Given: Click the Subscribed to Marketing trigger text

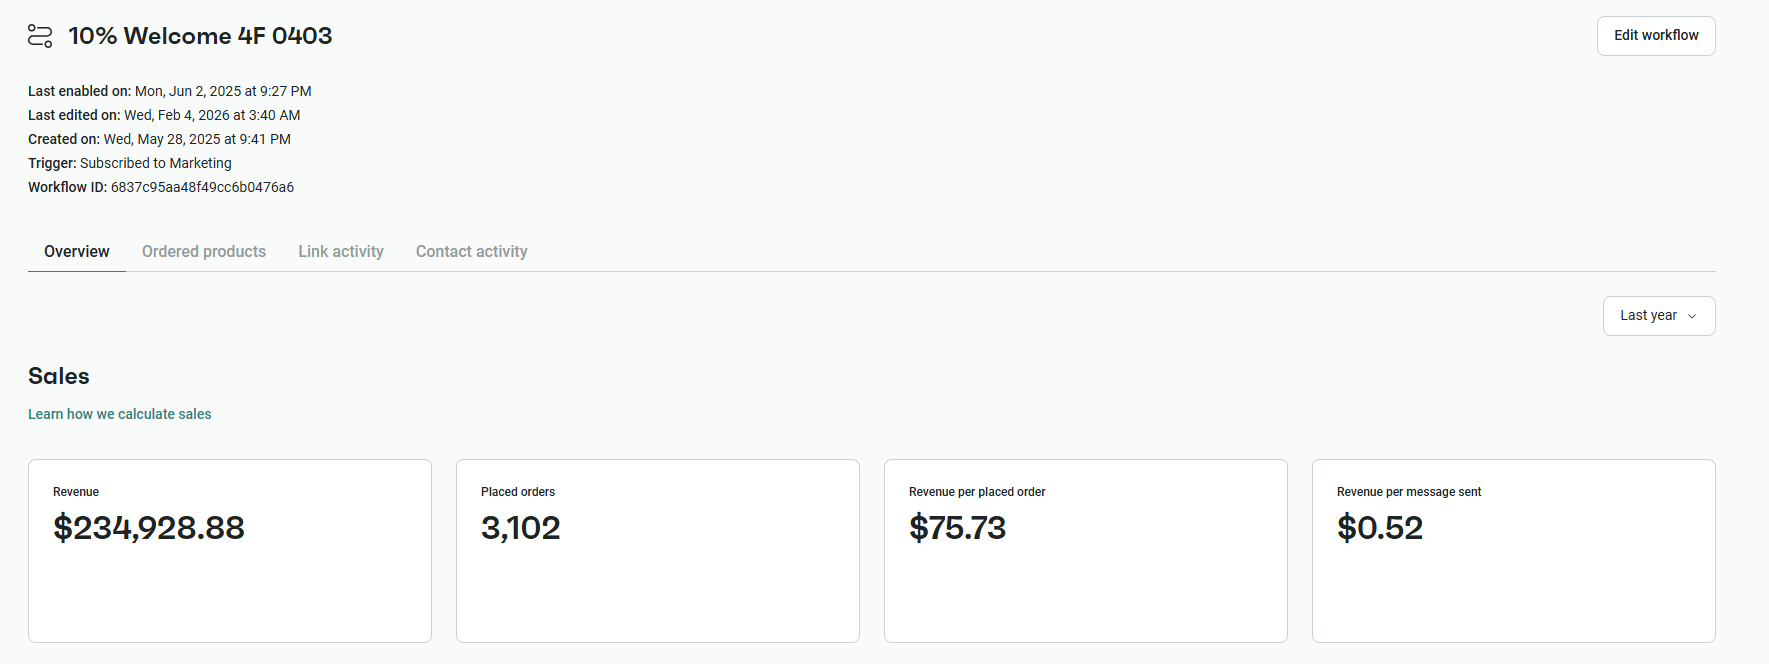Looking at the screenshot, I should pos(156,163).
